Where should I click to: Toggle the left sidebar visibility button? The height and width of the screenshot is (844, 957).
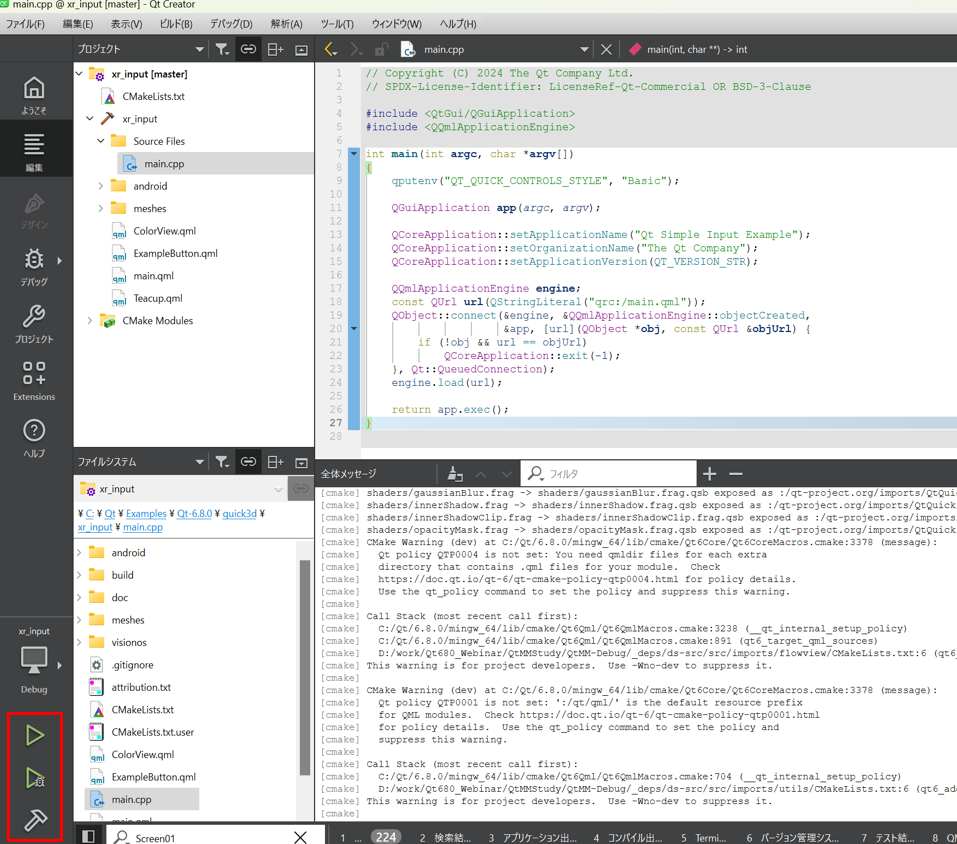88,836
